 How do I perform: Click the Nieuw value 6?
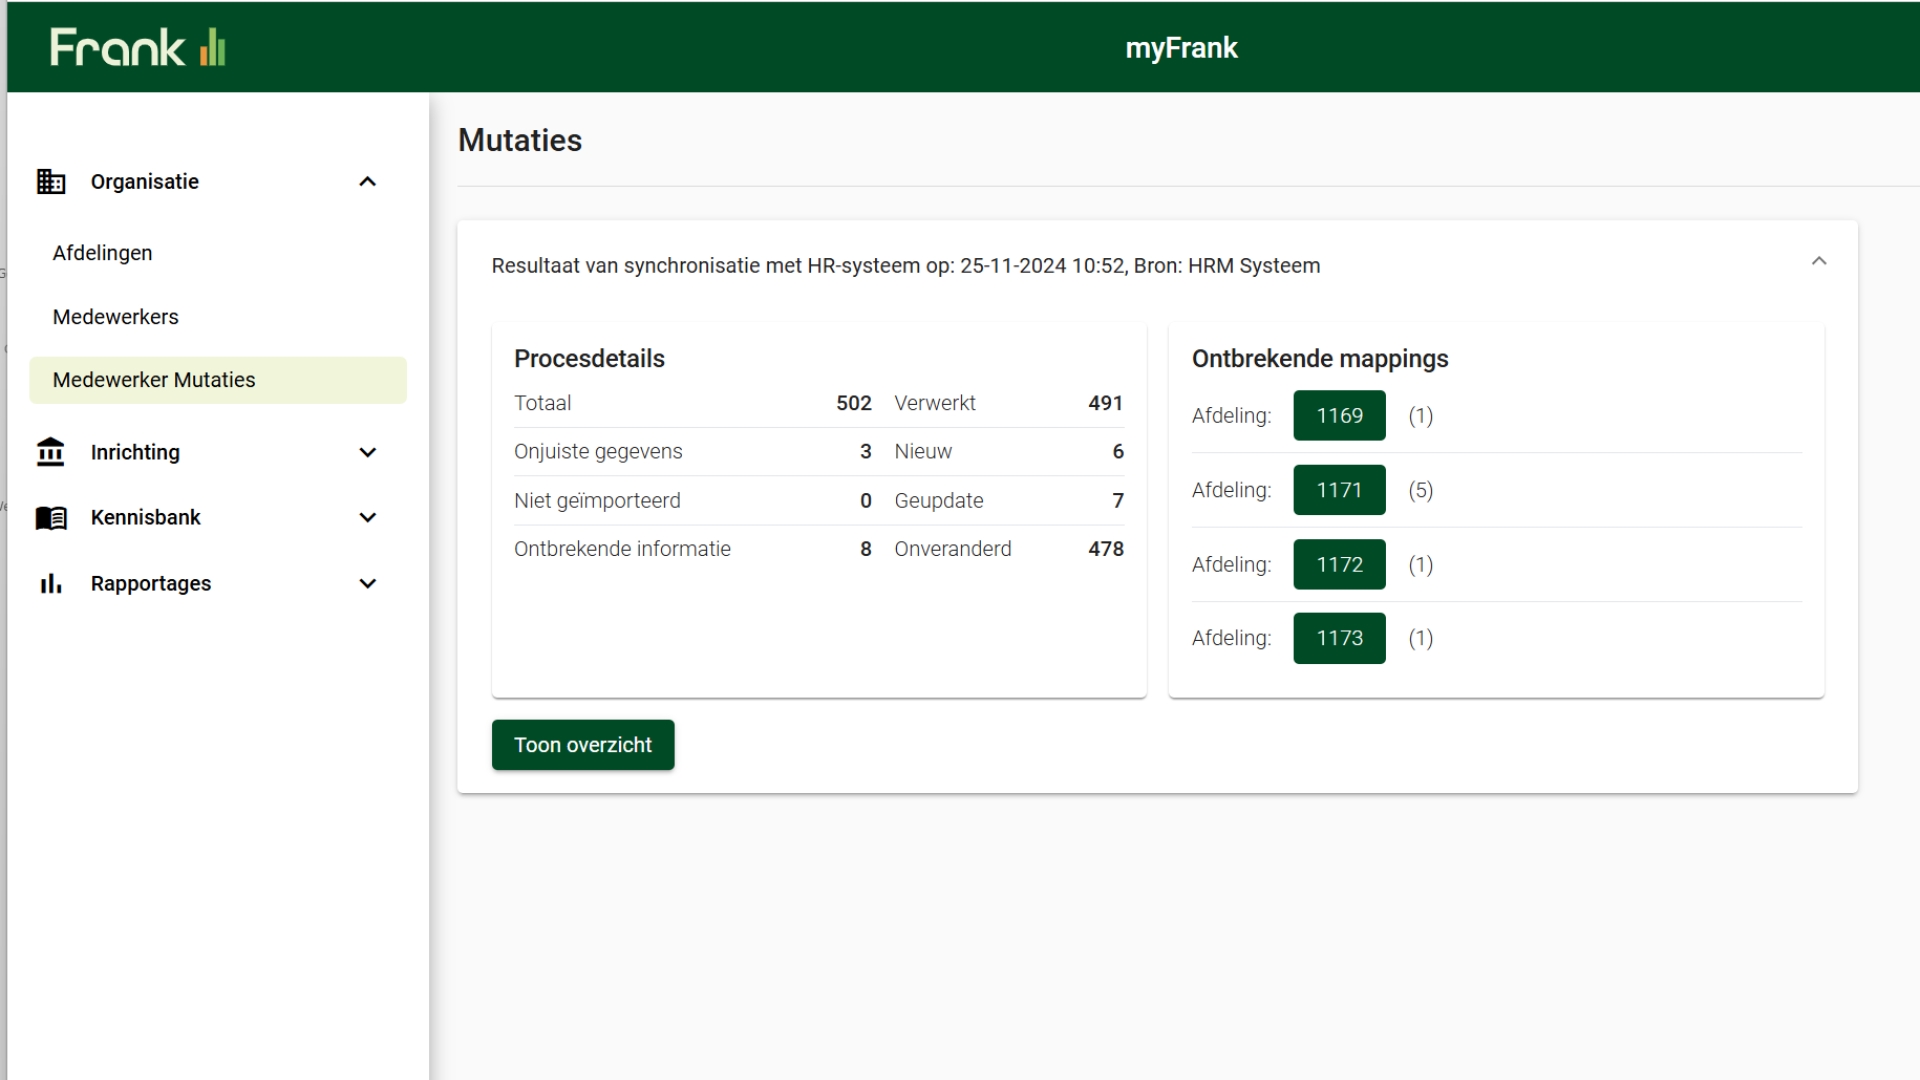tap(1118, 451)
